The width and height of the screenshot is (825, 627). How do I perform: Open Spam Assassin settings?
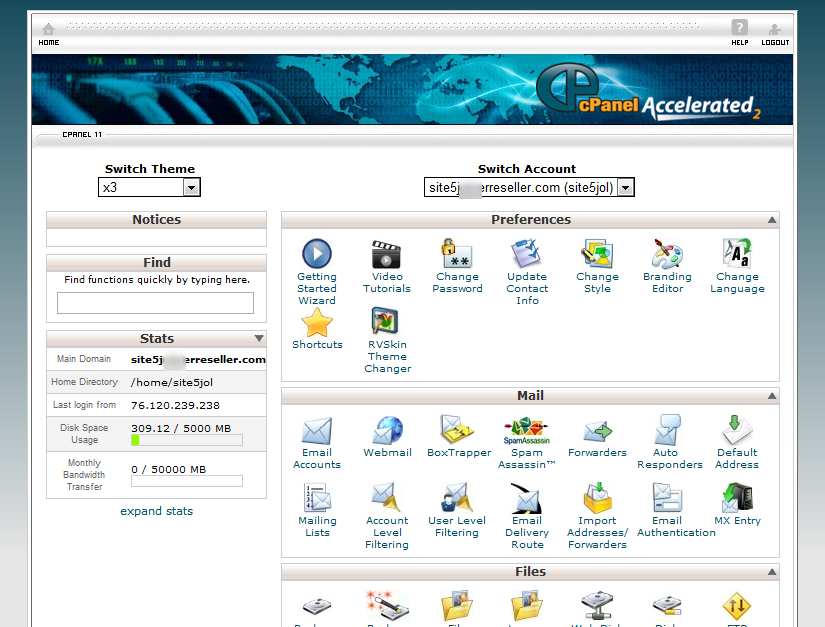tap(527, 442)
